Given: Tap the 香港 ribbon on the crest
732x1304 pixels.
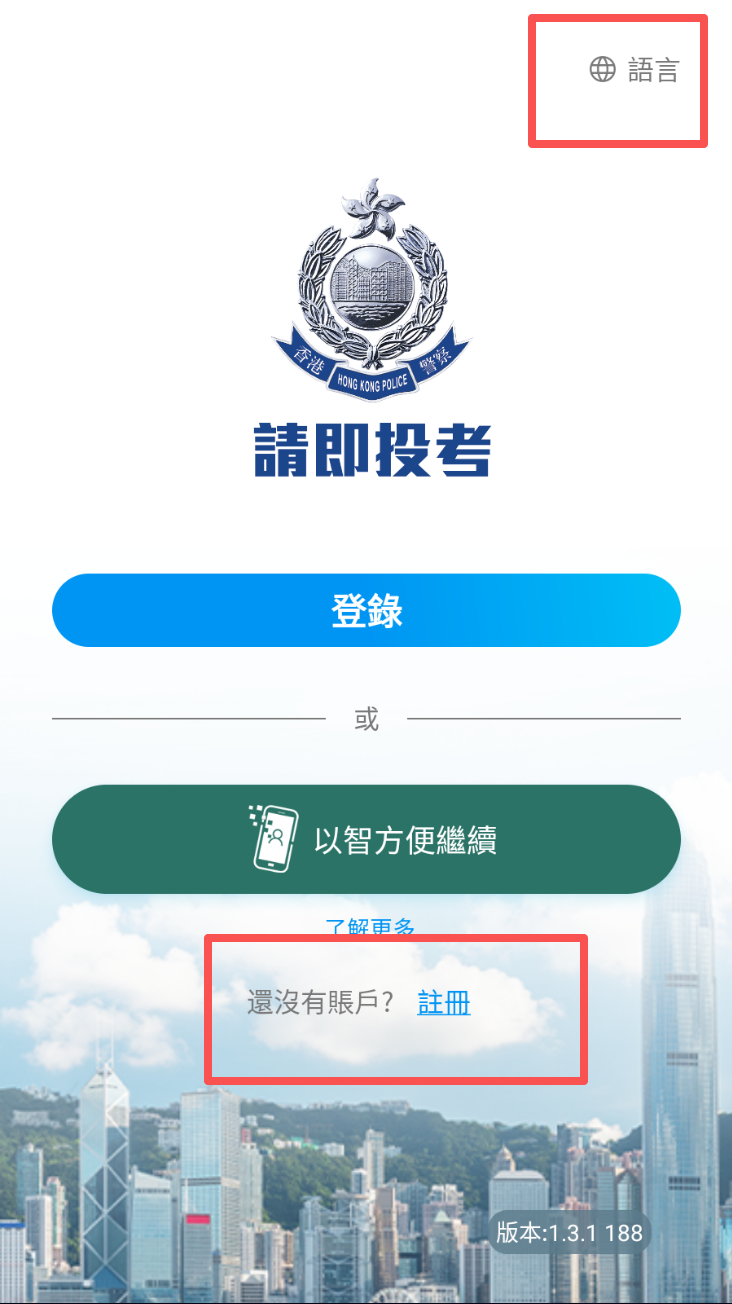Looking at the screenshot, I should pos(303,361).
